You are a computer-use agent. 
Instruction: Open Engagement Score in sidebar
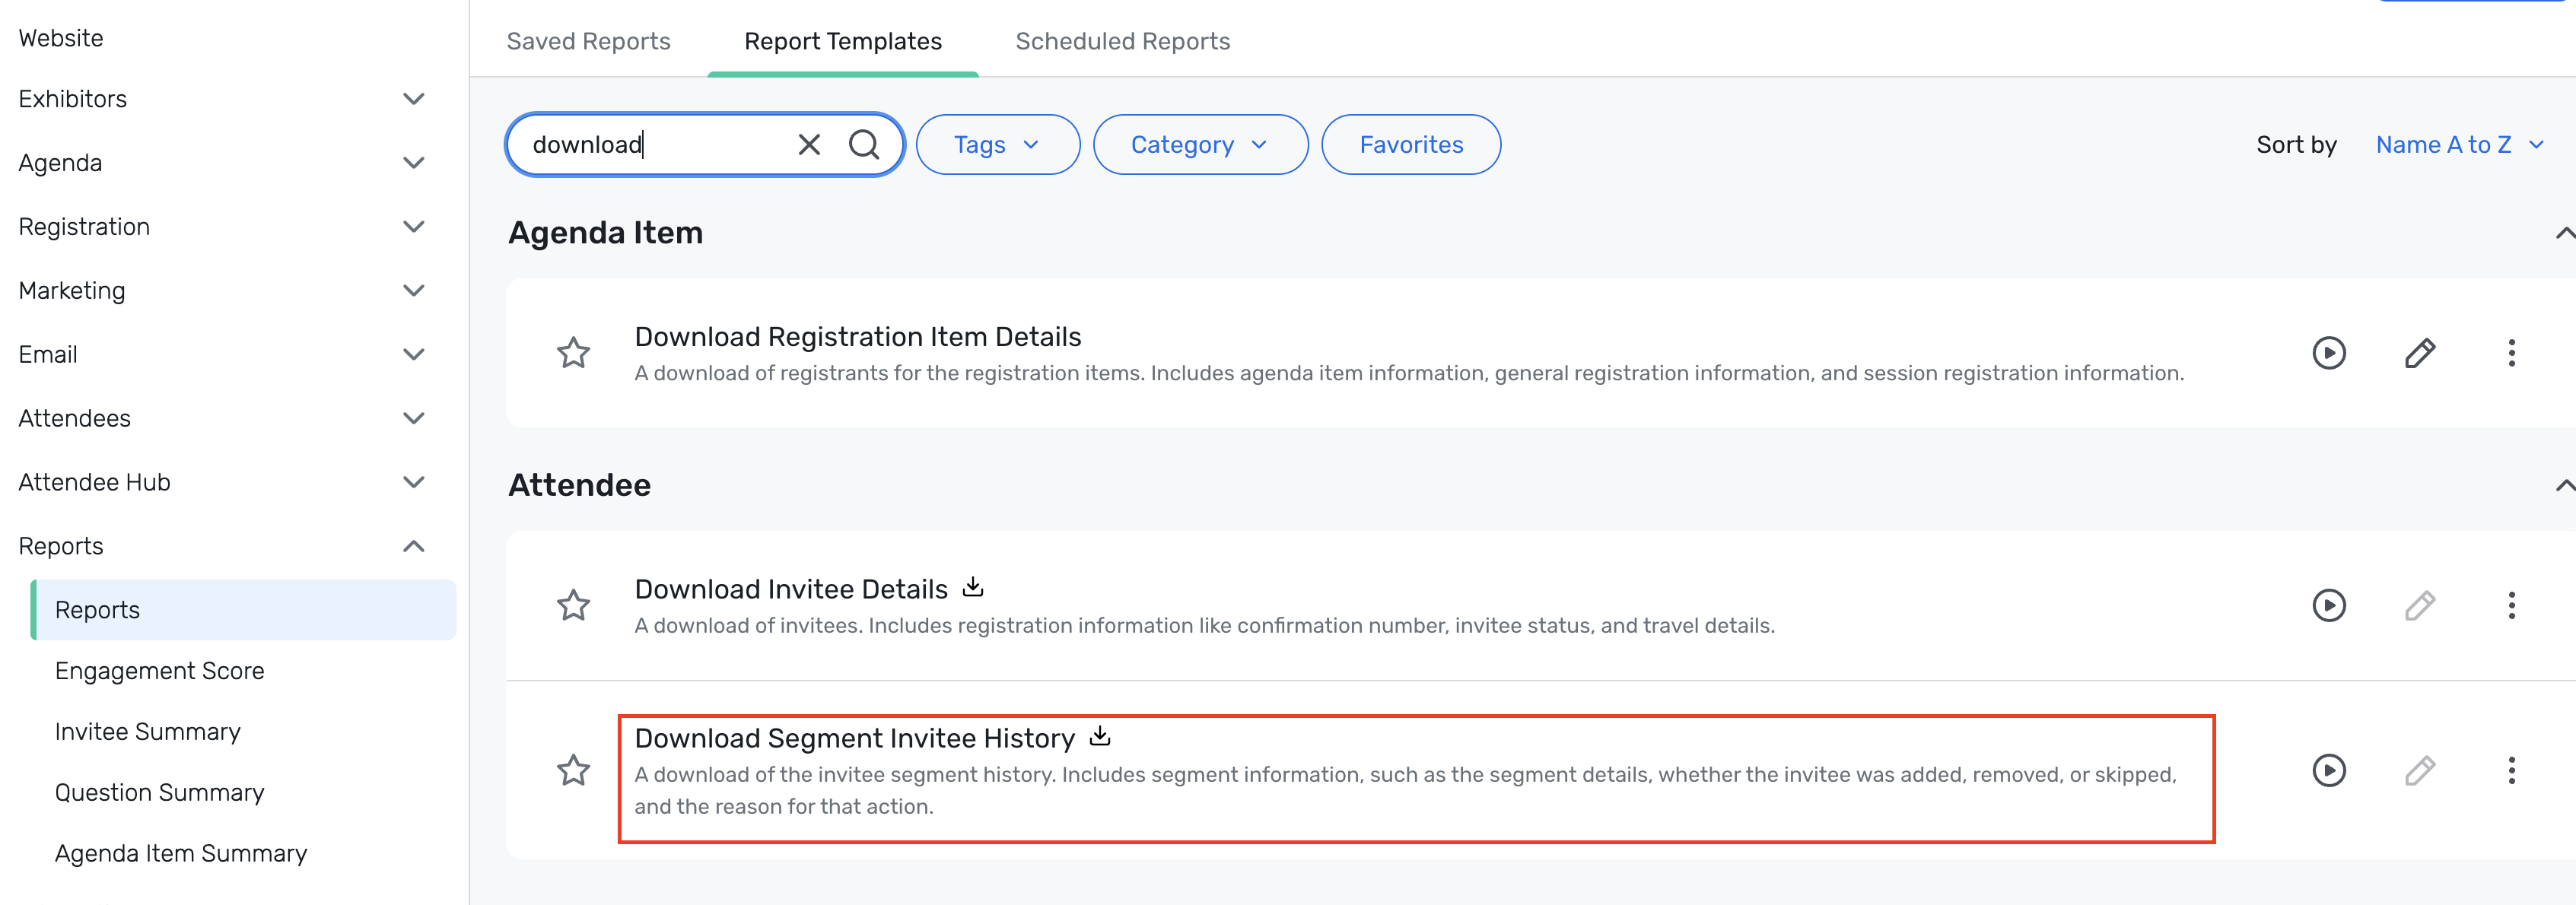point(160,671)
